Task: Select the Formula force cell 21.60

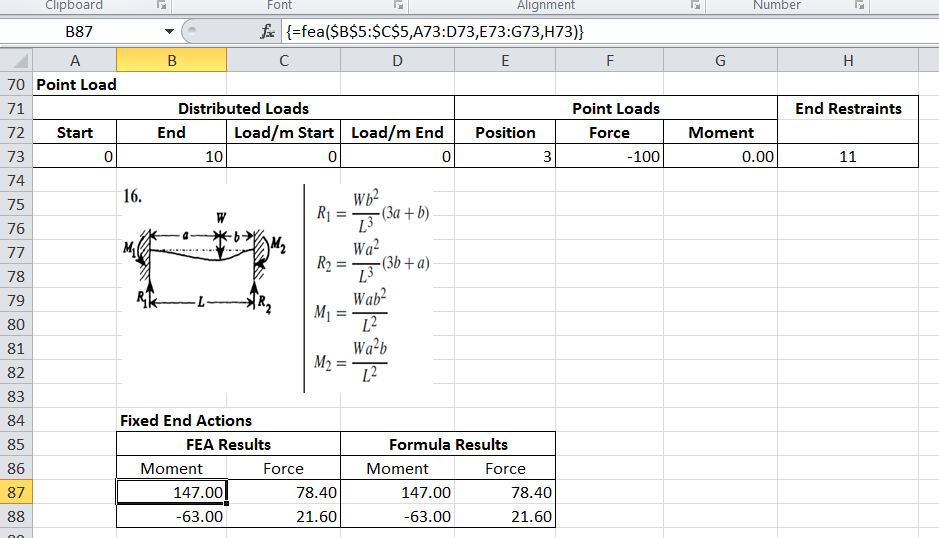Action: click(505, 517)
